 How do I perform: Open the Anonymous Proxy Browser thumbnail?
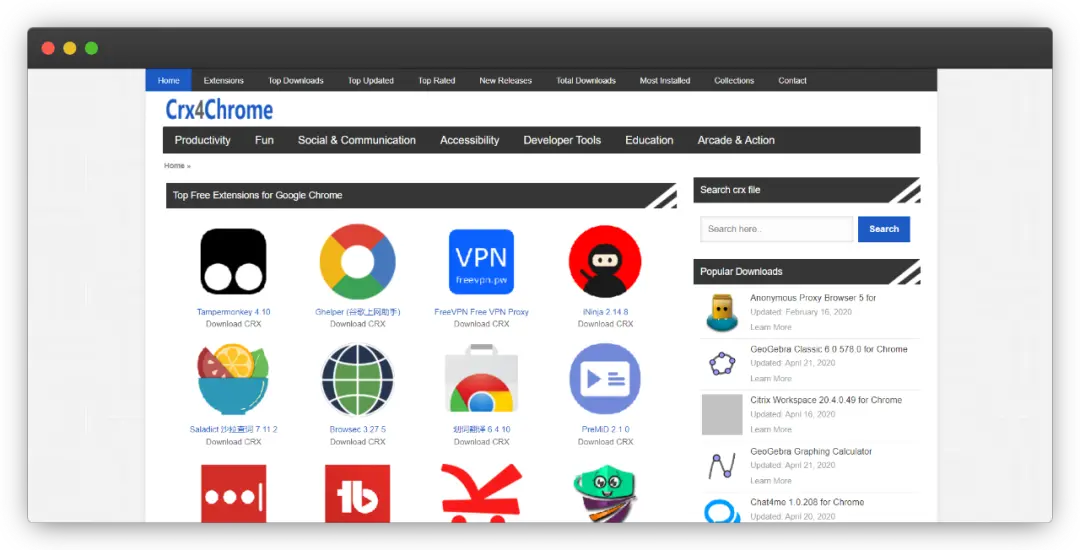722,312
